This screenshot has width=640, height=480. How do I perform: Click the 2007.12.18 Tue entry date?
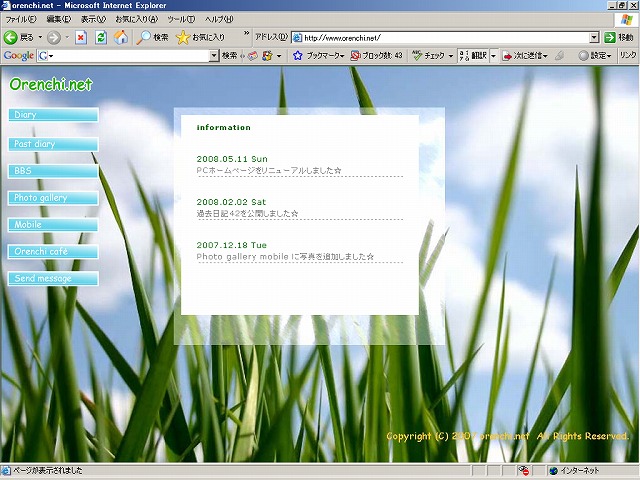click(x=231, y=245)
